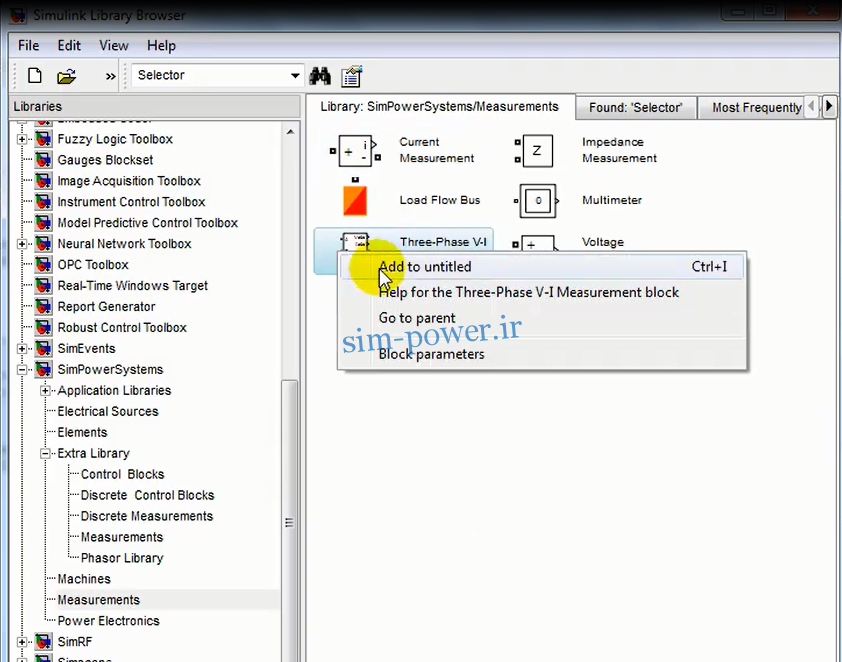Click the Libraries tree scroll up arrow

[291, 132]
